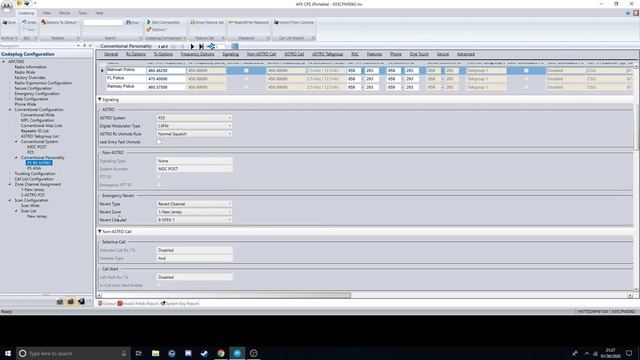Start Comparison with the green arrow
The height and width of the screenshot is (360, 640).
click(149, 22)
